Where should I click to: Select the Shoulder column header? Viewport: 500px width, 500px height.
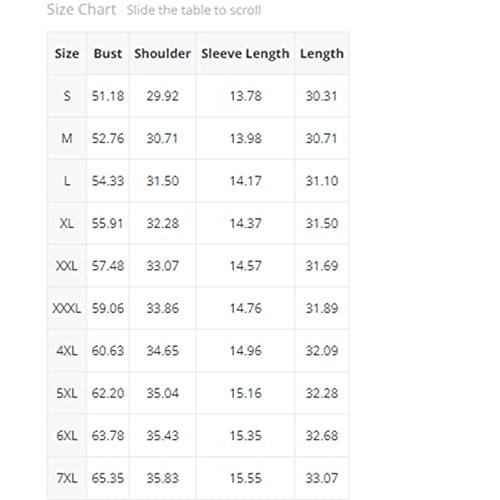pos(162,53)
